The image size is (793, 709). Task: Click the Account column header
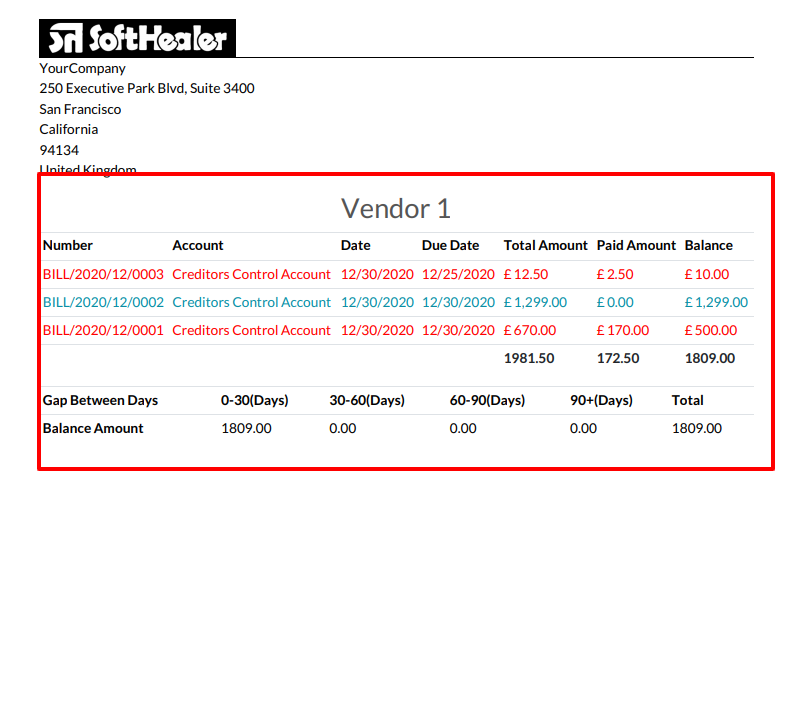pyautogui.click(x=198, y=245)
